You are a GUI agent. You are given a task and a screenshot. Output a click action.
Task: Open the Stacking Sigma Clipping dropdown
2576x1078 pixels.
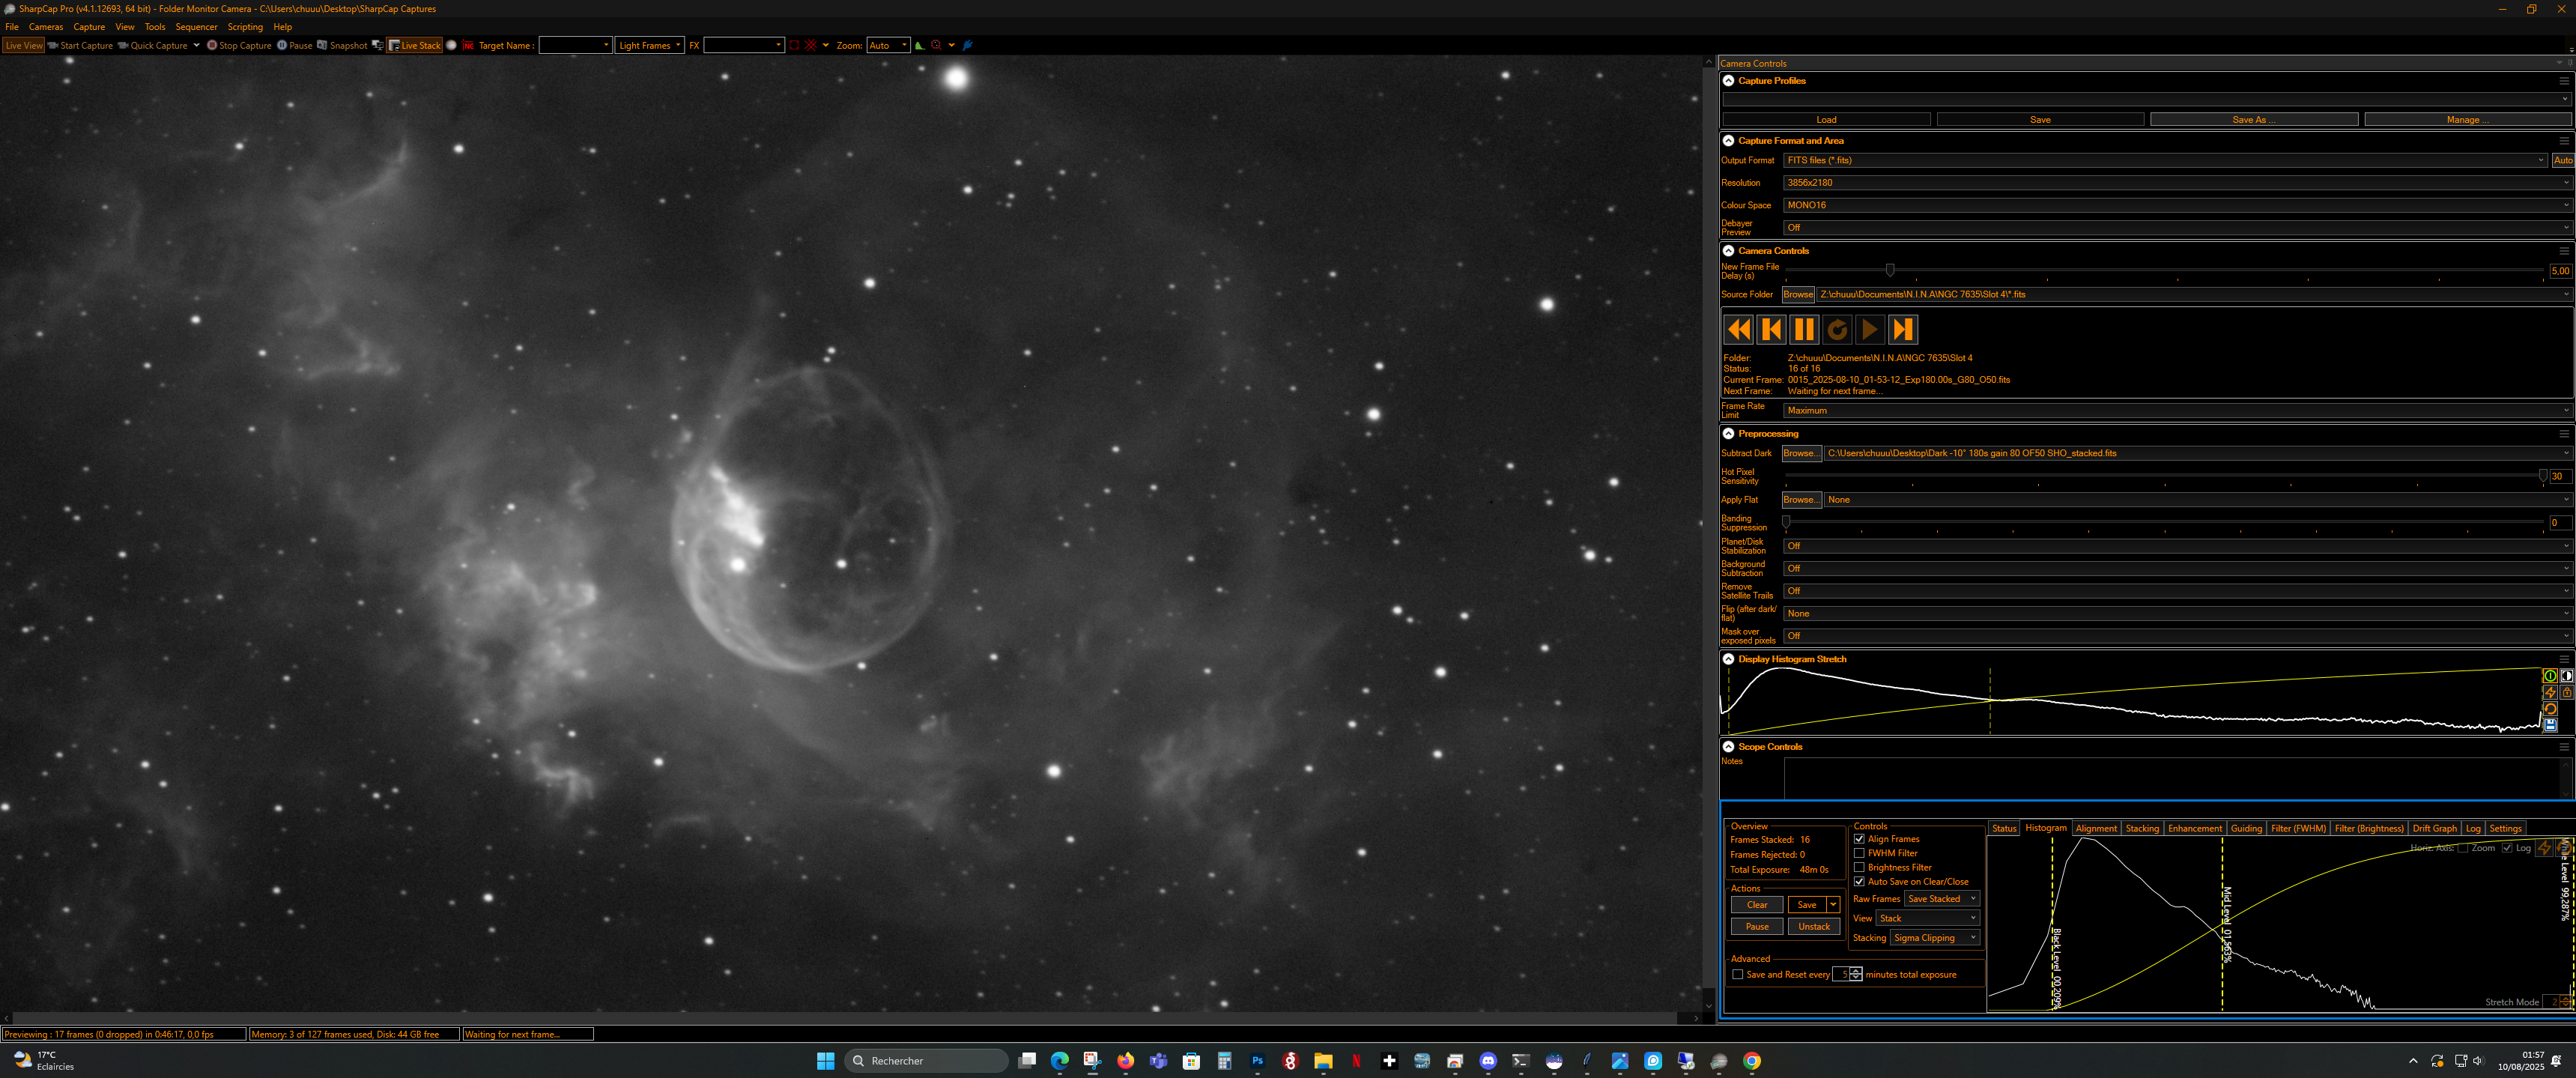point(1935,938)
